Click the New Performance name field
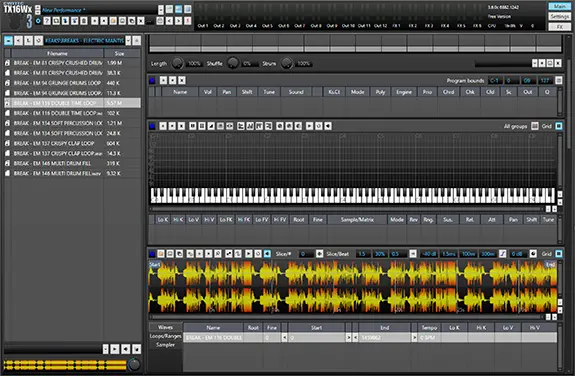 [99, 10]
